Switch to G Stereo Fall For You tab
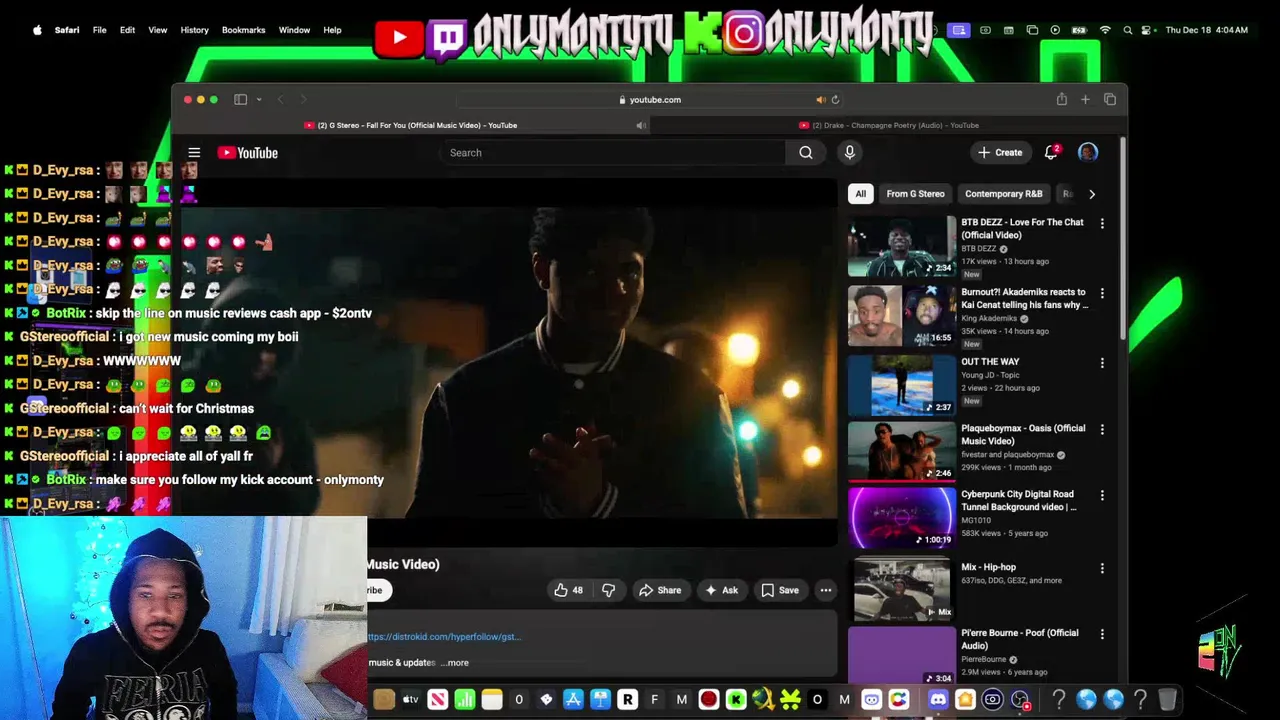Image resolution: width=1280 pixels, height=720 pixels. [x=411, y=125]
